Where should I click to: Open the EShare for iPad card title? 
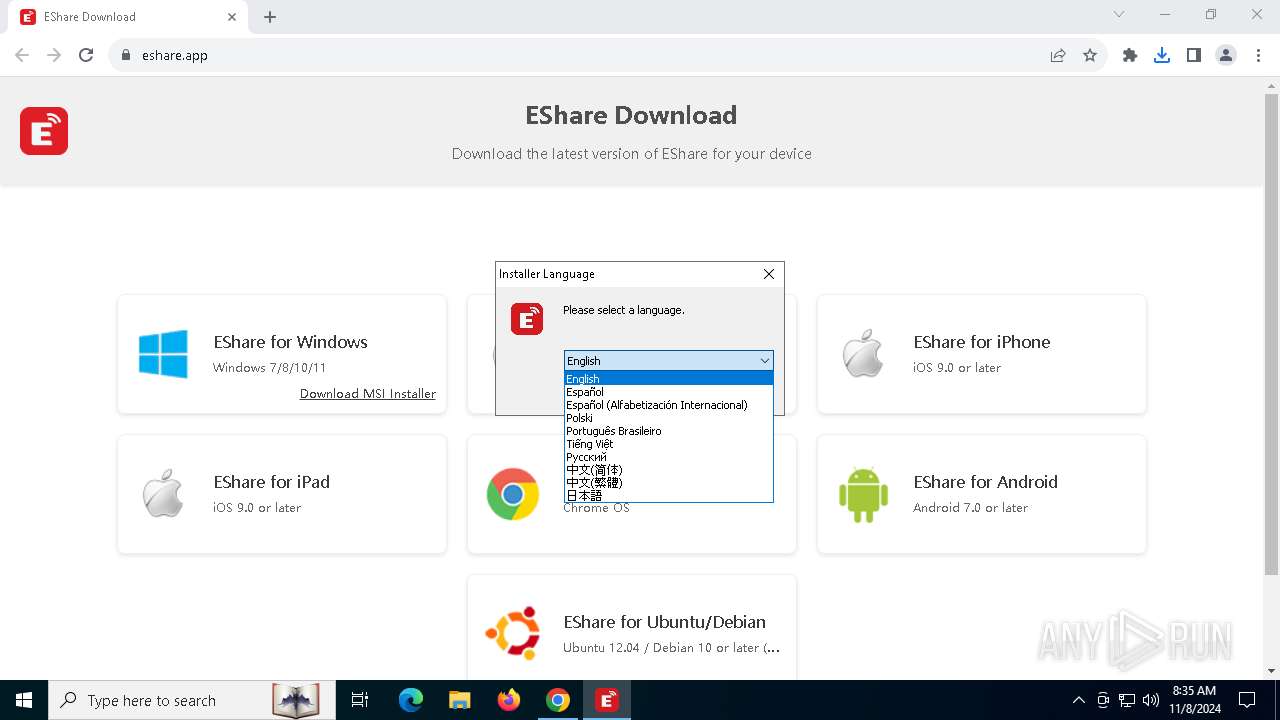click(272, 482)
